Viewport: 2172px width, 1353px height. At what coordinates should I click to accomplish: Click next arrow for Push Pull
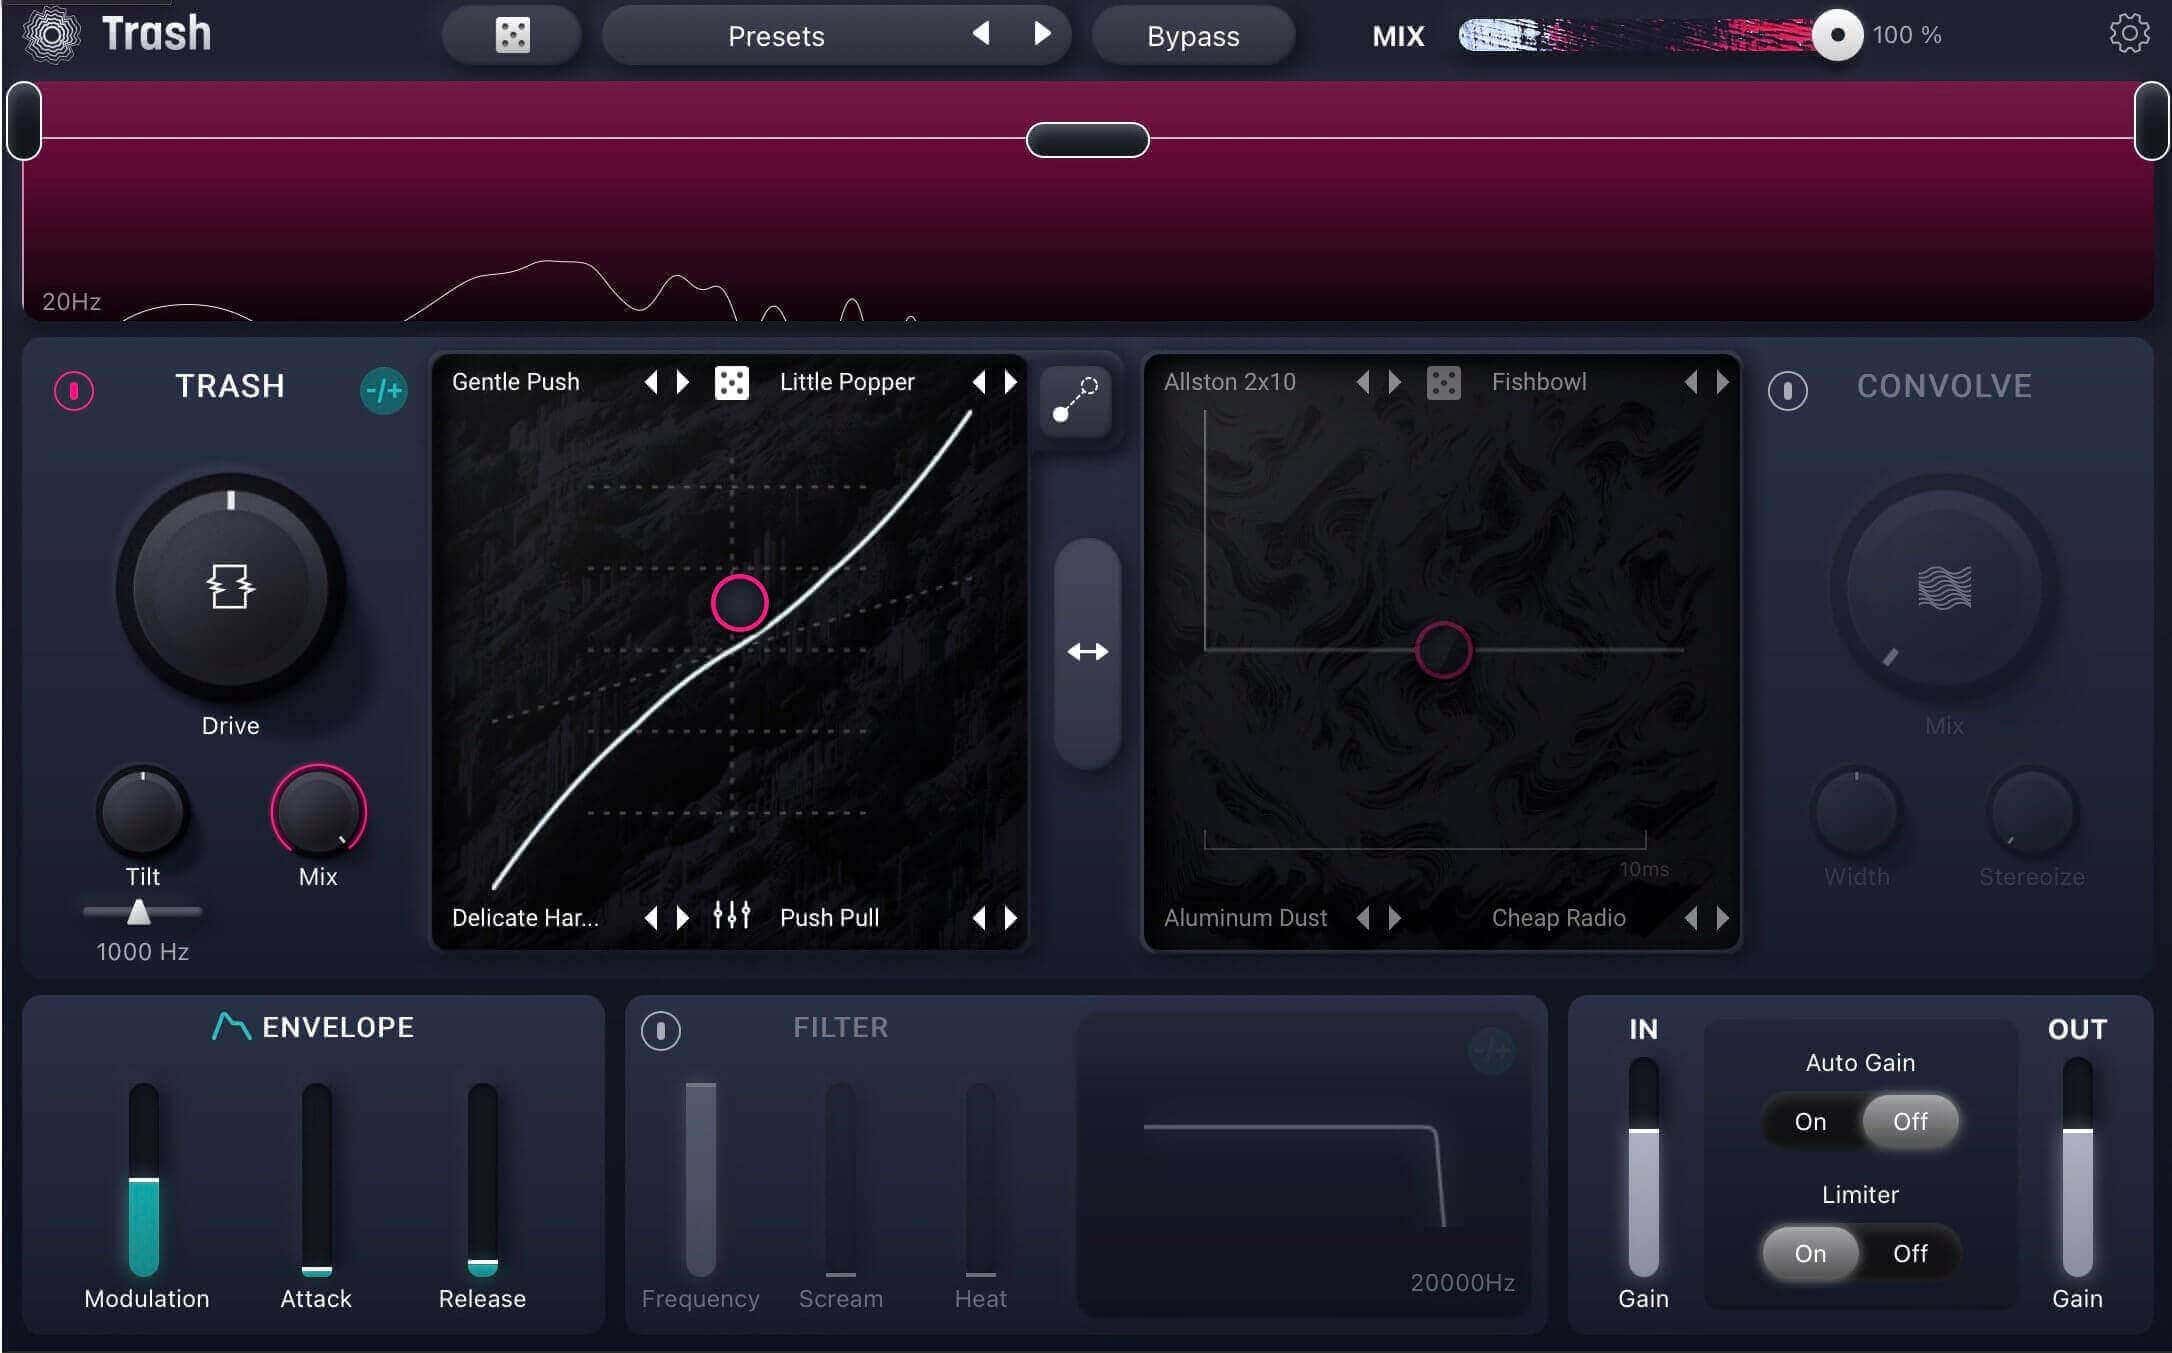coord(1011,918)
